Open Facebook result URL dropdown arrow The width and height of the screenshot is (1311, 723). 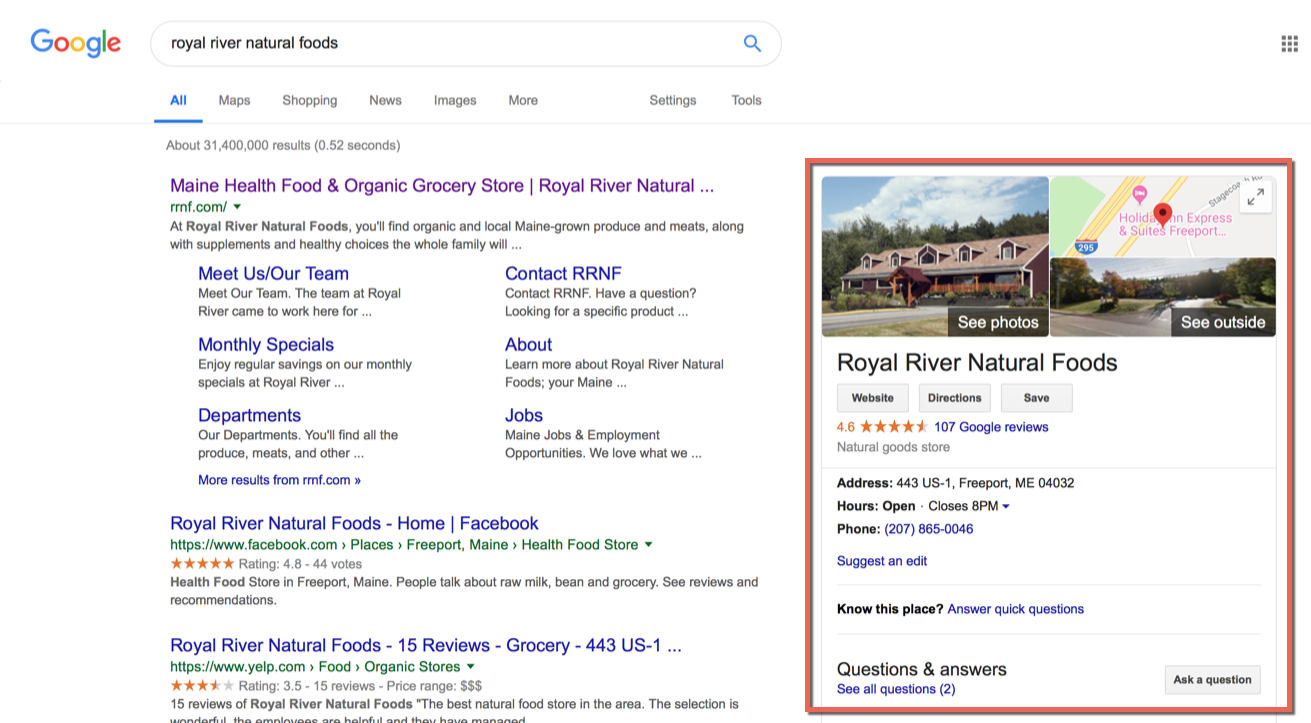[649, 545]
